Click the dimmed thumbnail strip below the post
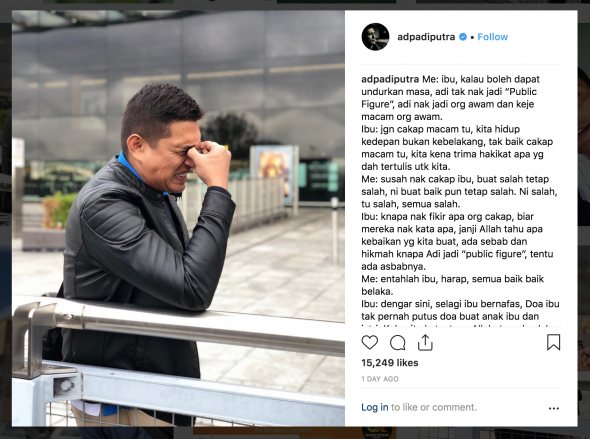Image resolution: width=590 pixels, height=439 pixels. (x=295, y=433)
